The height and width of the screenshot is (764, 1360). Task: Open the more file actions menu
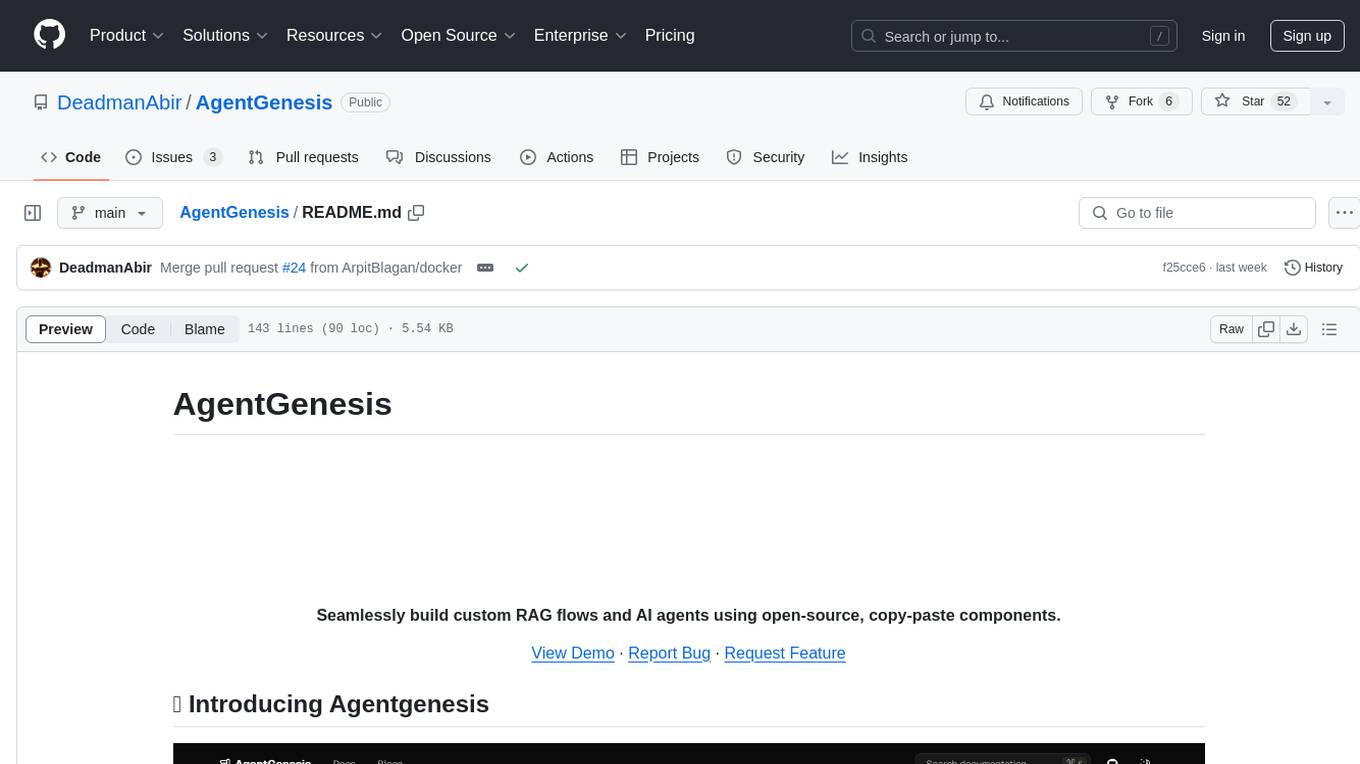[x=1344, y=213]
